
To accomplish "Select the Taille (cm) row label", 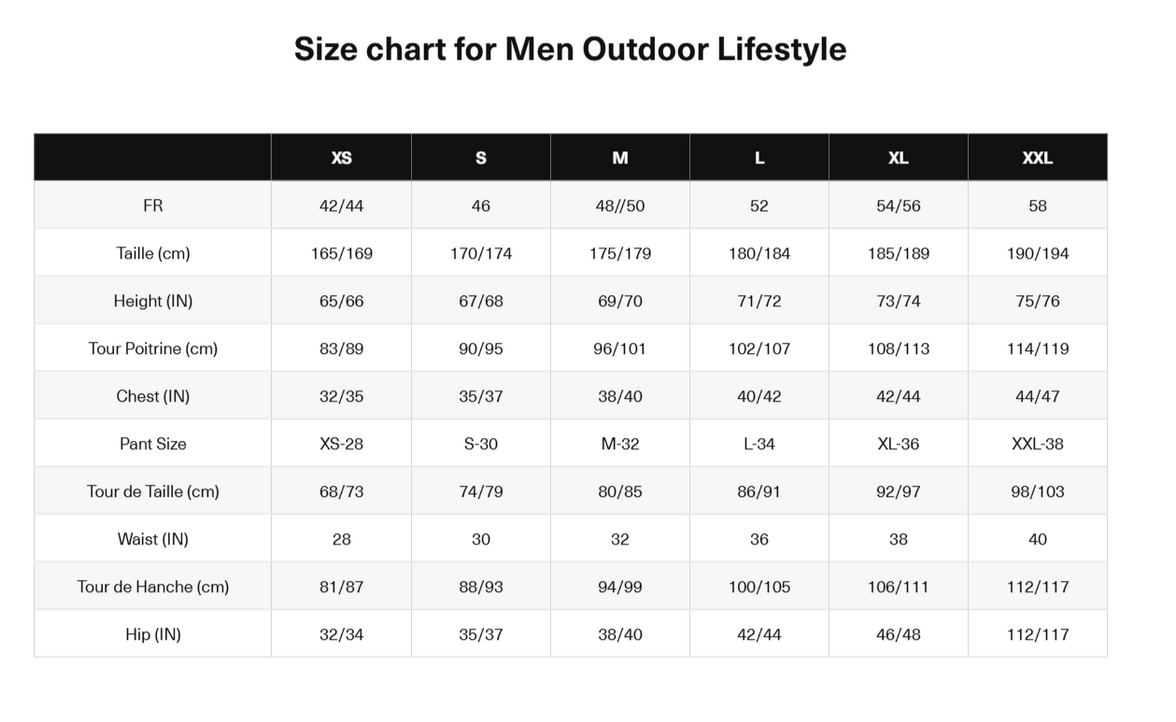I will tap(153, 253).
